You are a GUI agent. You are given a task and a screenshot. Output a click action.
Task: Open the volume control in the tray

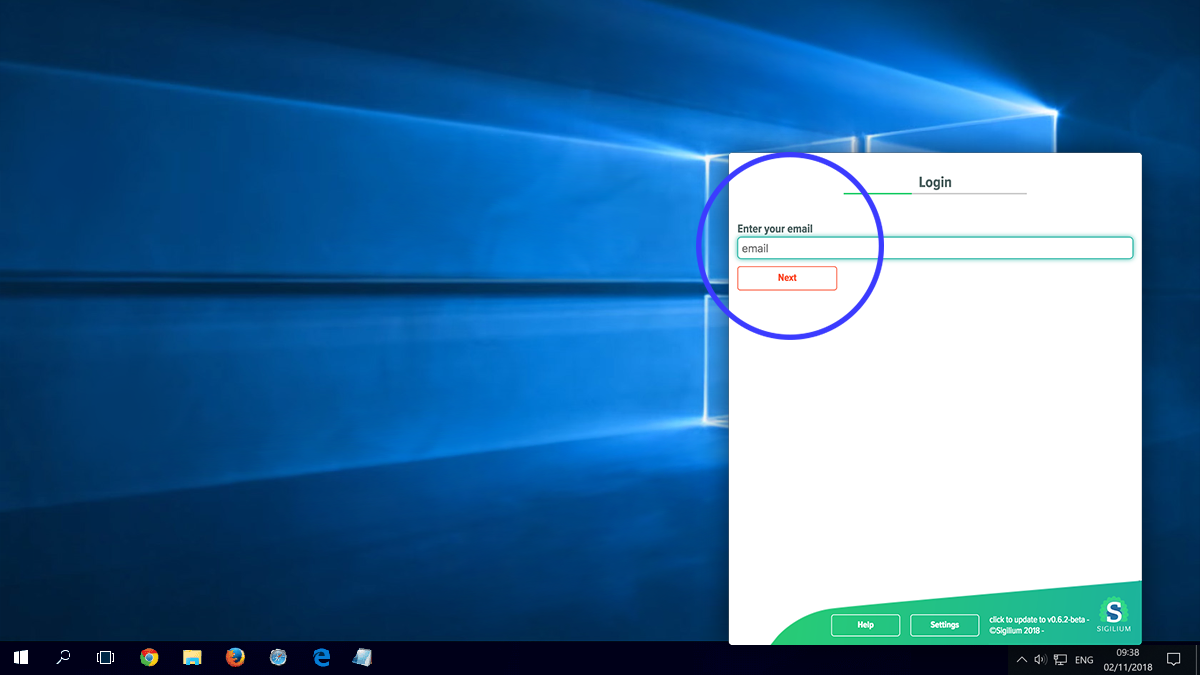1040,660
